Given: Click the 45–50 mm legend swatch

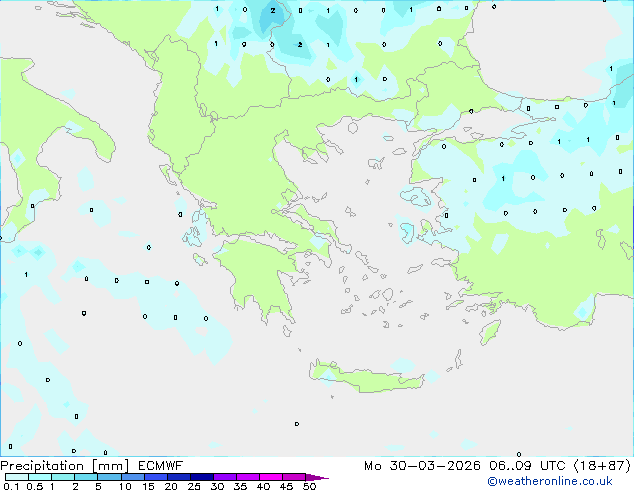Looking at the screenshot, I should pos(294,477).
